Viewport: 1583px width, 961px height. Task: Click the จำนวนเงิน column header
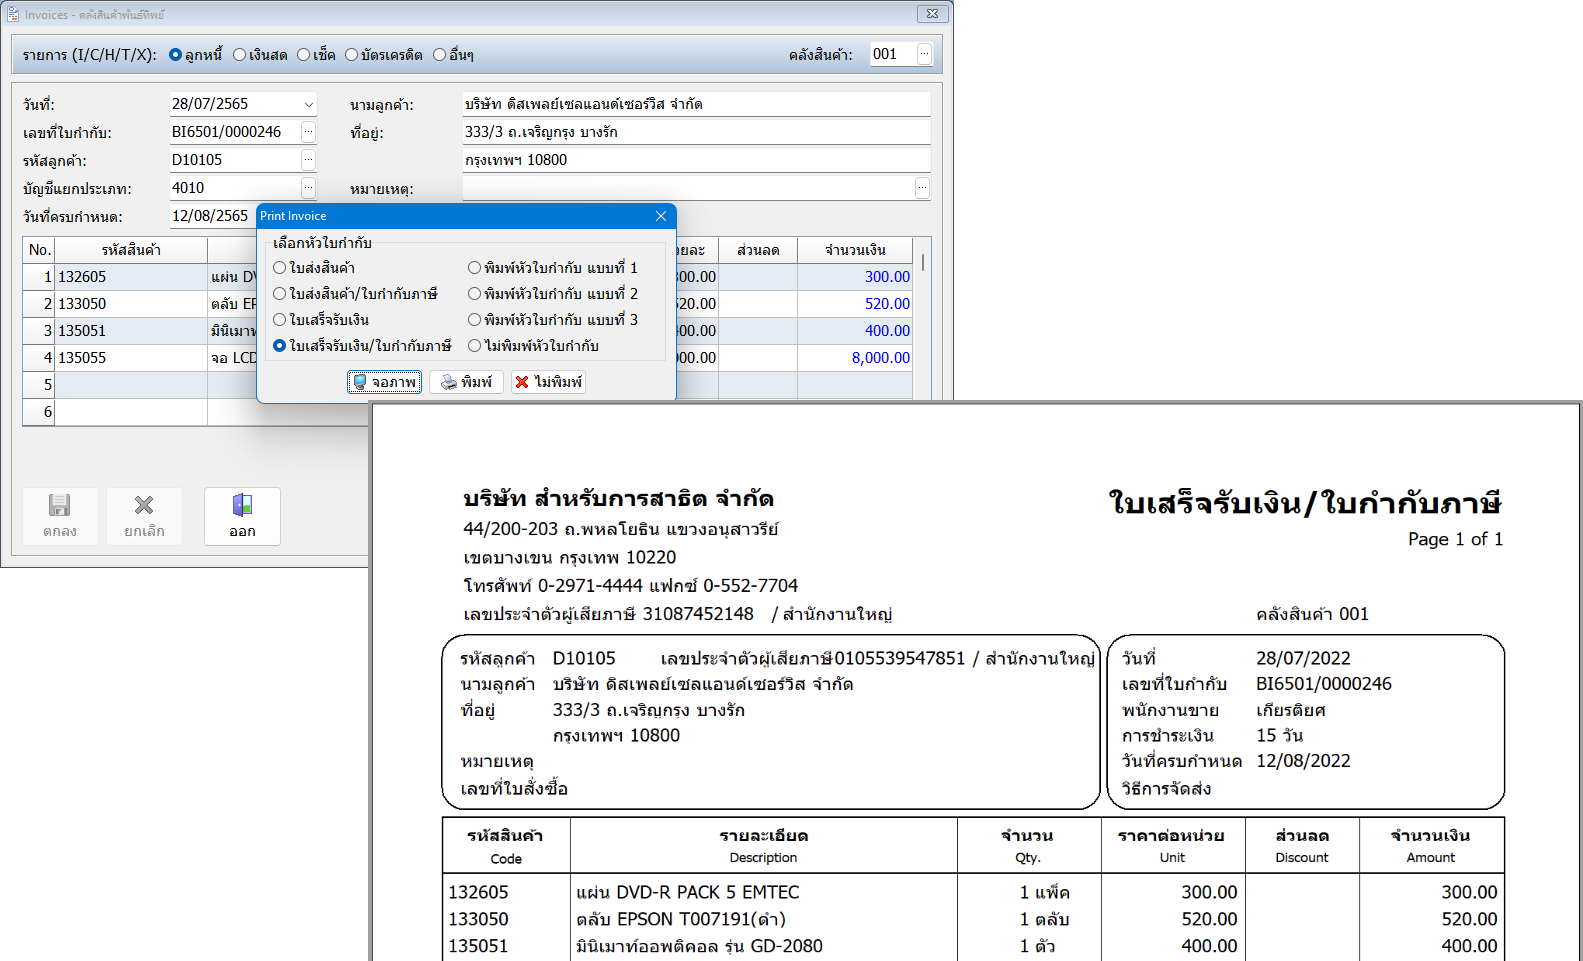coord(855,250)
